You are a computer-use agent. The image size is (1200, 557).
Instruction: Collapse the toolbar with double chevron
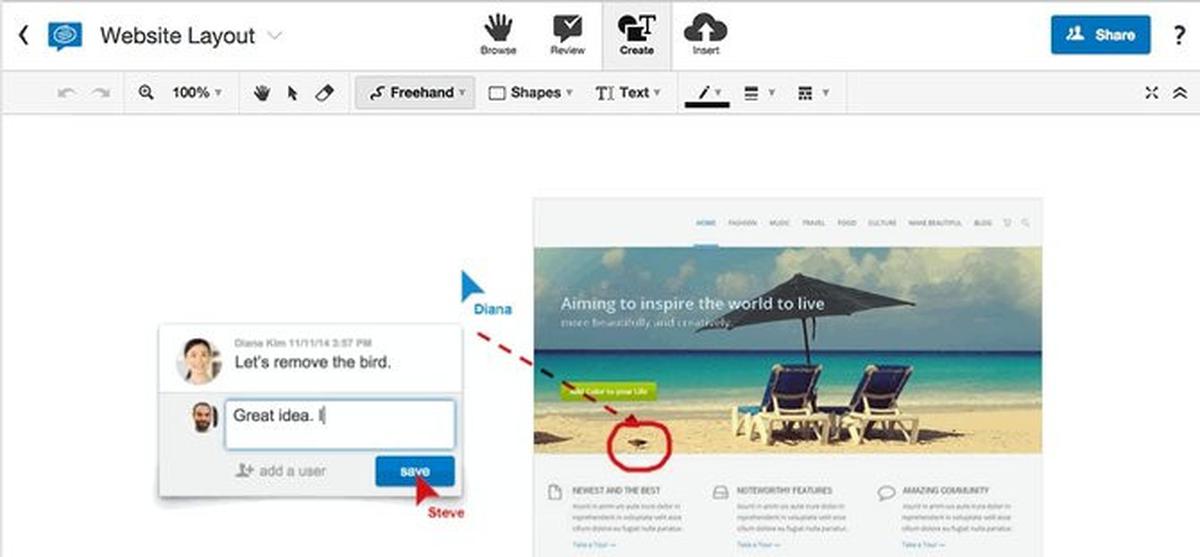1179,92
